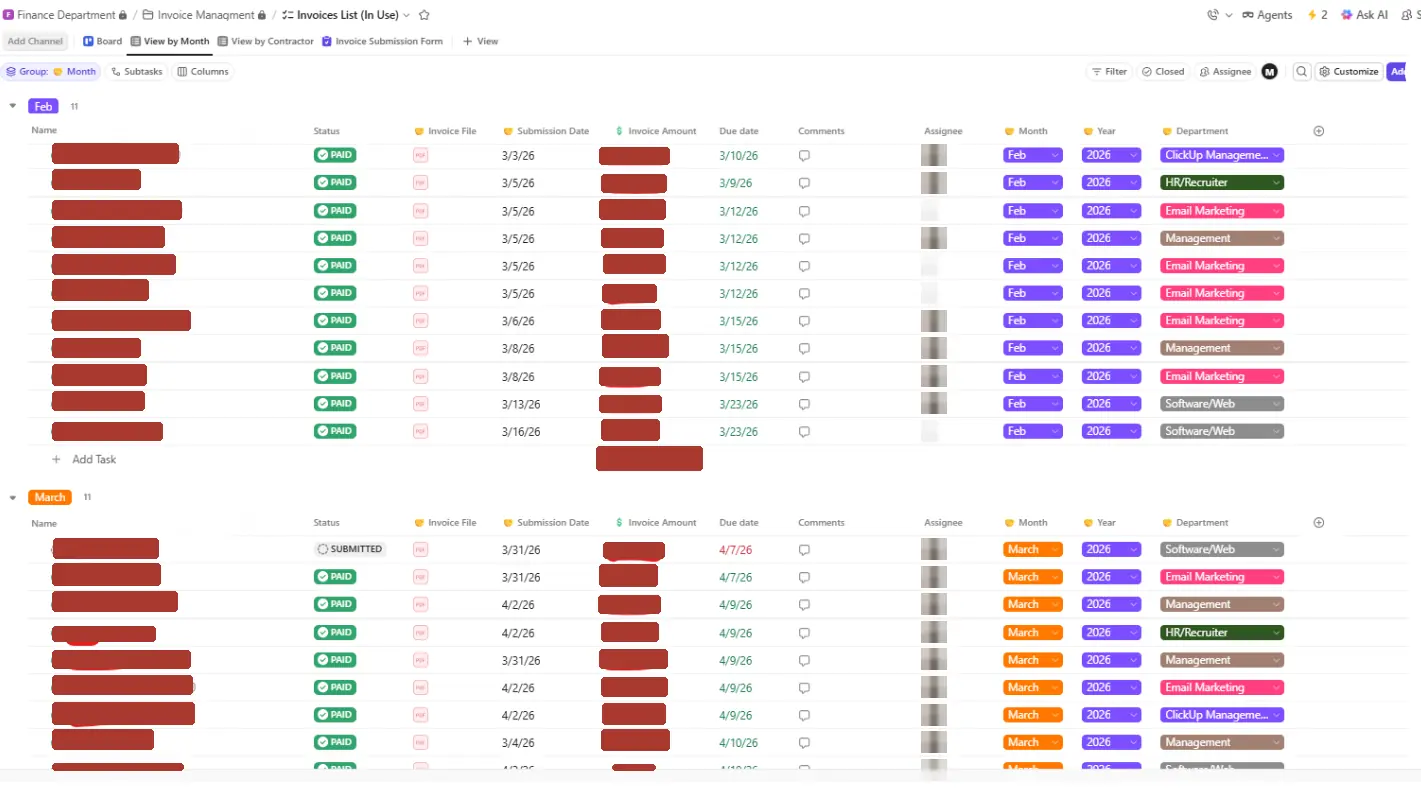Sort by Invoice Amount header in Feb group
The height and width of the screenshot is (792, 1421).
[656, 131]
